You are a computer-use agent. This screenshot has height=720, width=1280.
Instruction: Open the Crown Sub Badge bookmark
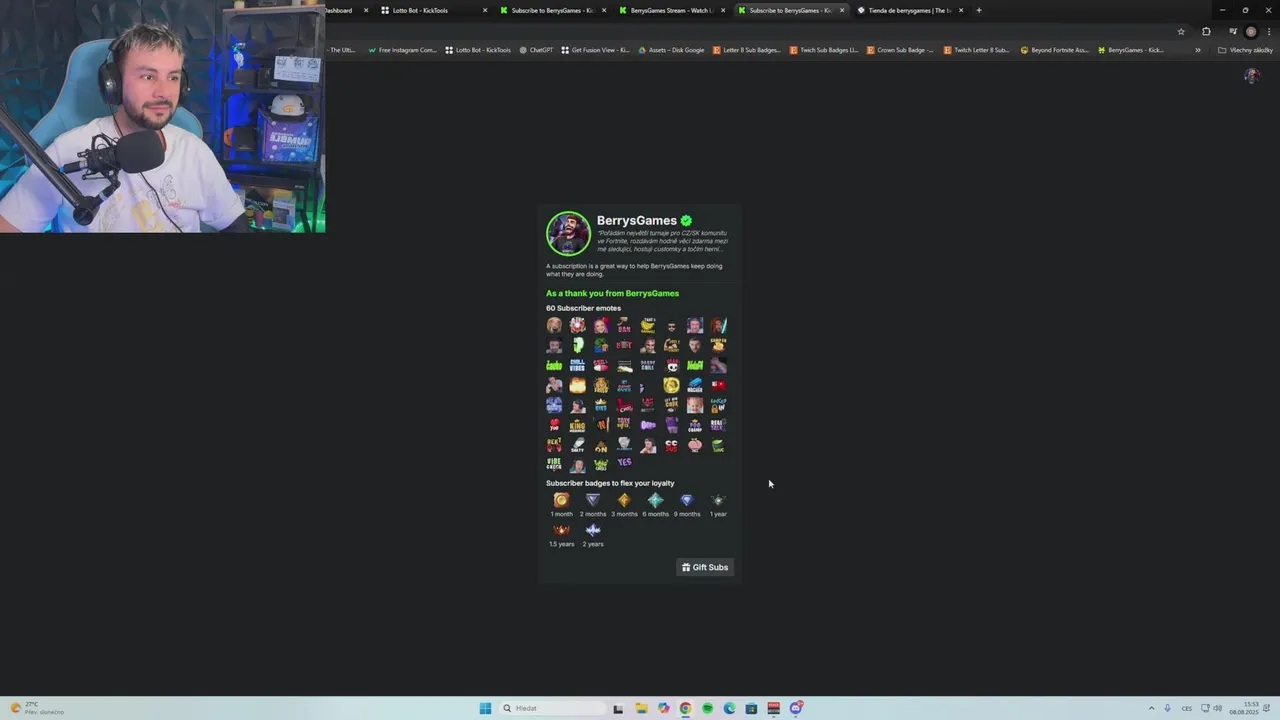900,50
